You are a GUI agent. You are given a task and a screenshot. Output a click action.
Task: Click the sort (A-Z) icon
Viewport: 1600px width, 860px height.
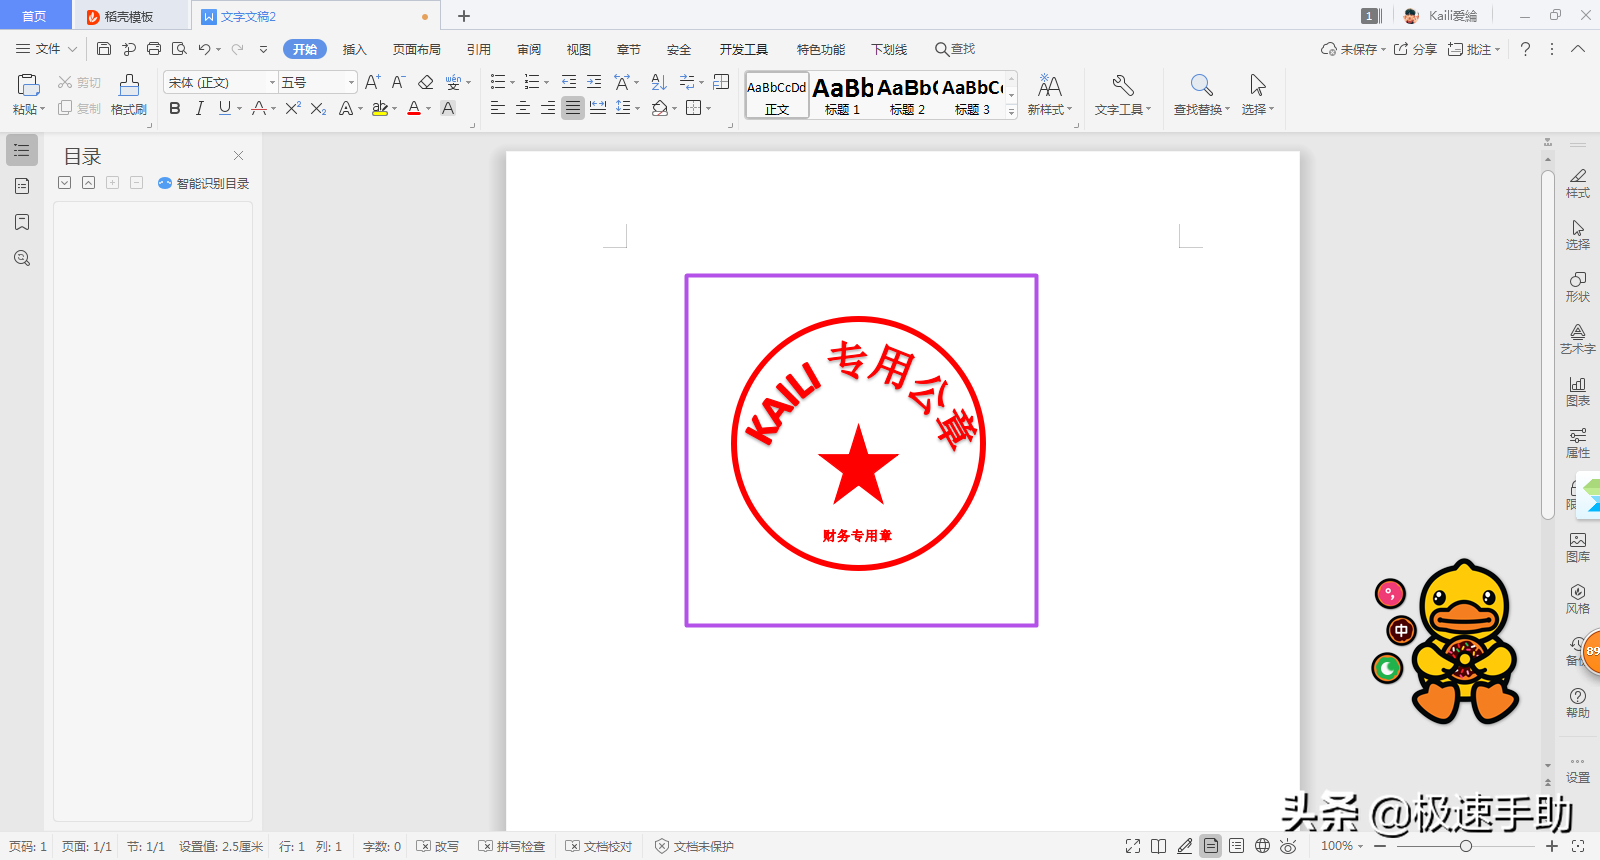[658, 82]
